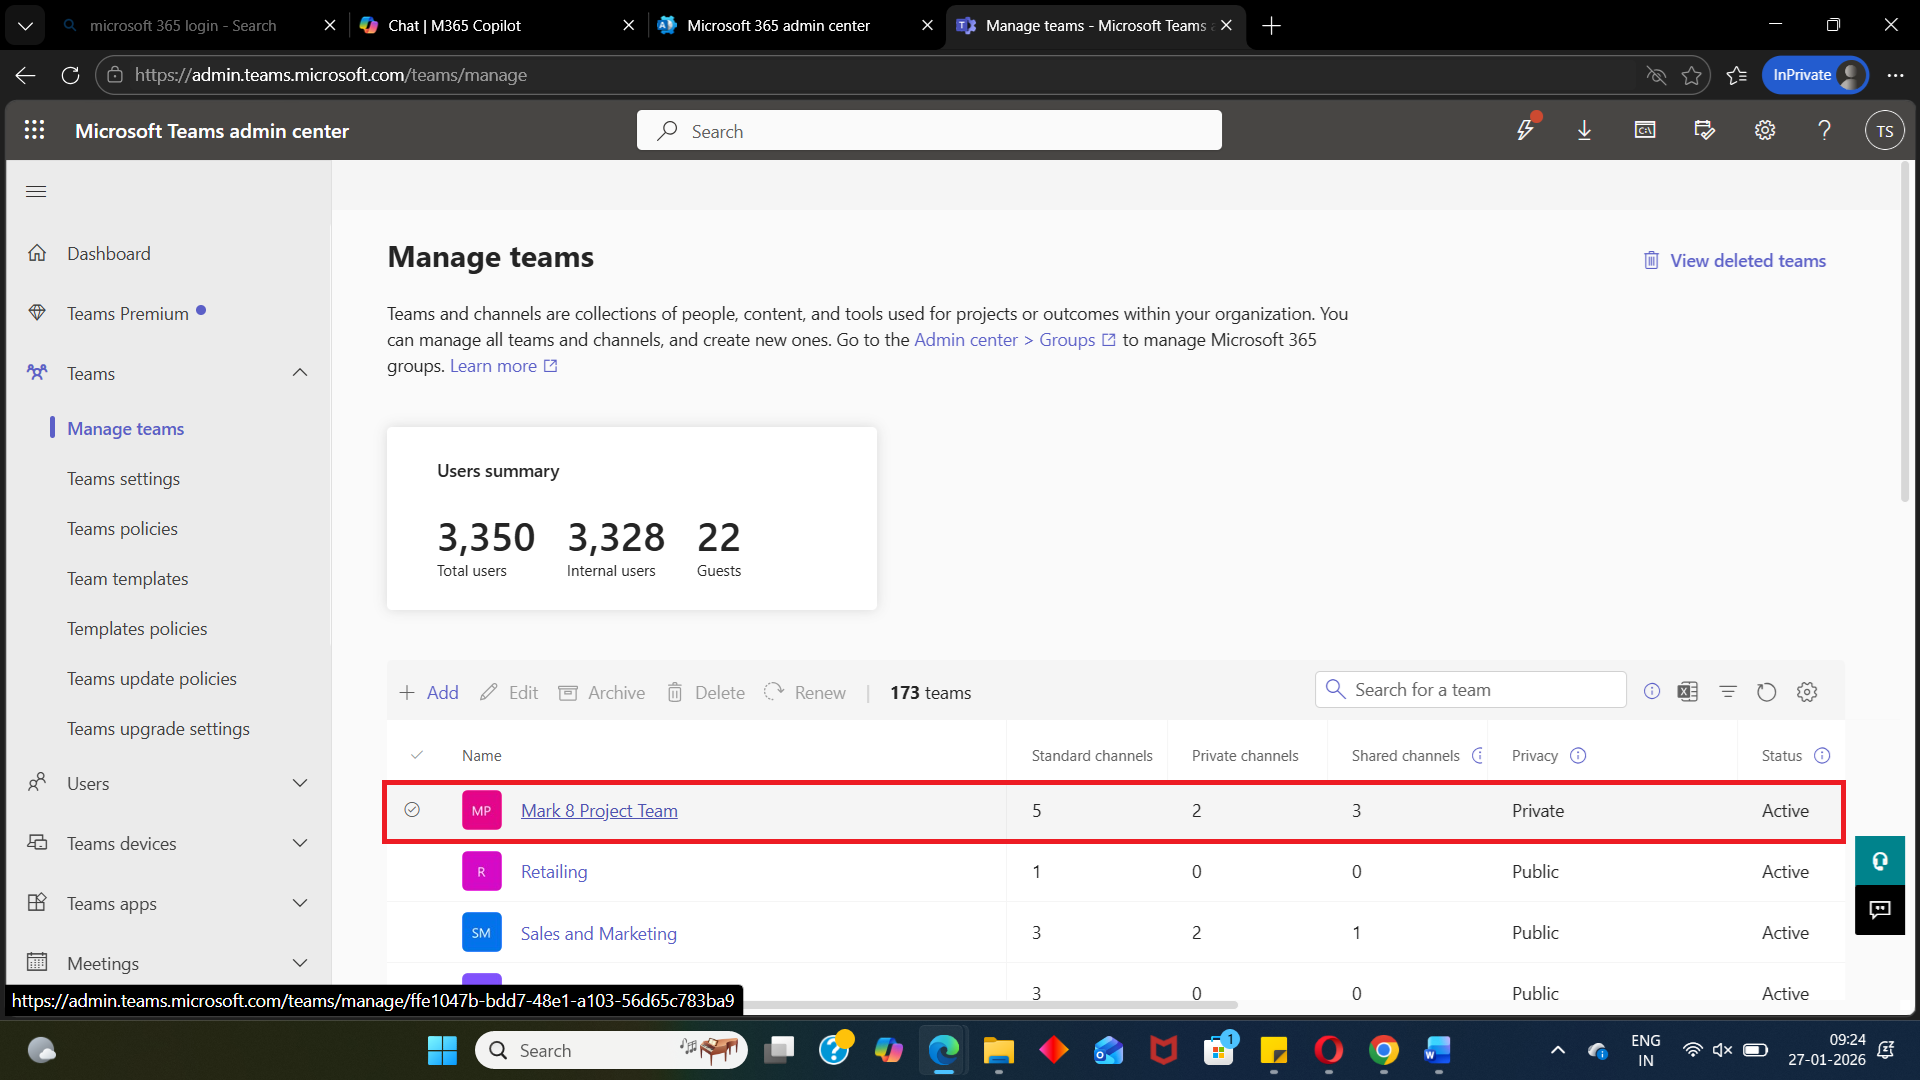The height and width of the screenshot is (1080, 1920).
Task: Refresh the teams list
Action: click(1767, 691)
